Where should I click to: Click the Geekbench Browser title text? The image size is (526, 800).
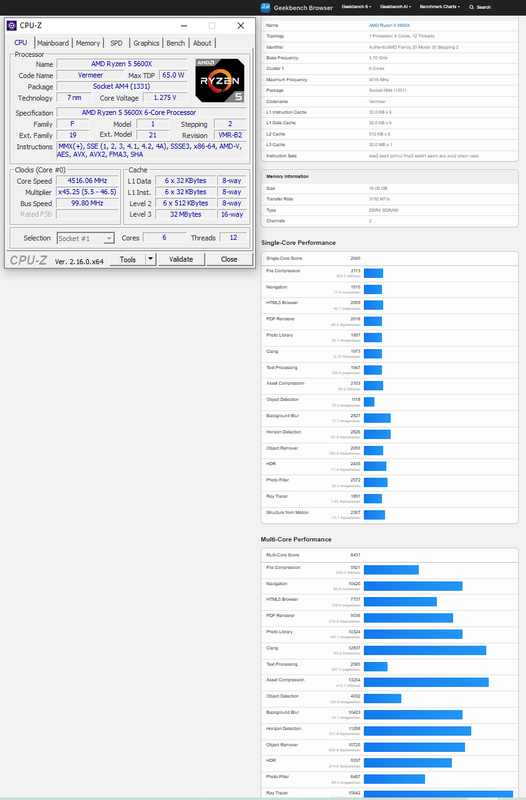tap(303, 8)
